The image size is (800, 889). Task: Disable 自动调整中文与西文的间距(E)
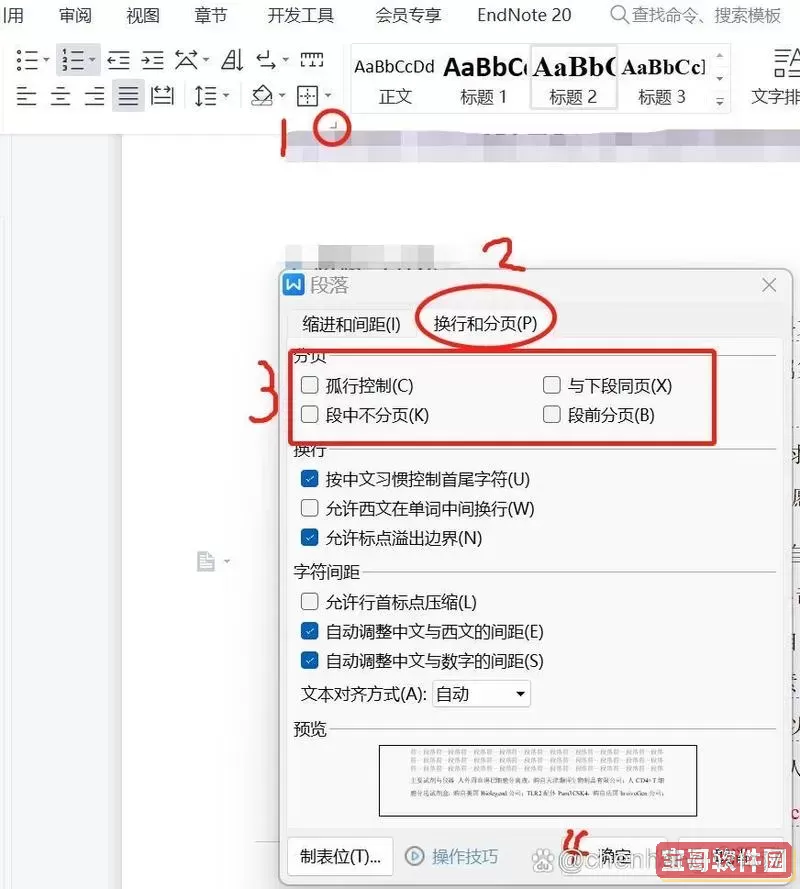pyautogui.click(x=310, y=630)
